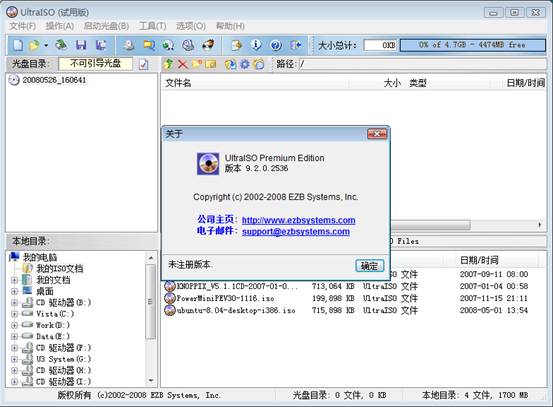Click the exit door icon
553x407 pixels.
click(x=296, y=45)
